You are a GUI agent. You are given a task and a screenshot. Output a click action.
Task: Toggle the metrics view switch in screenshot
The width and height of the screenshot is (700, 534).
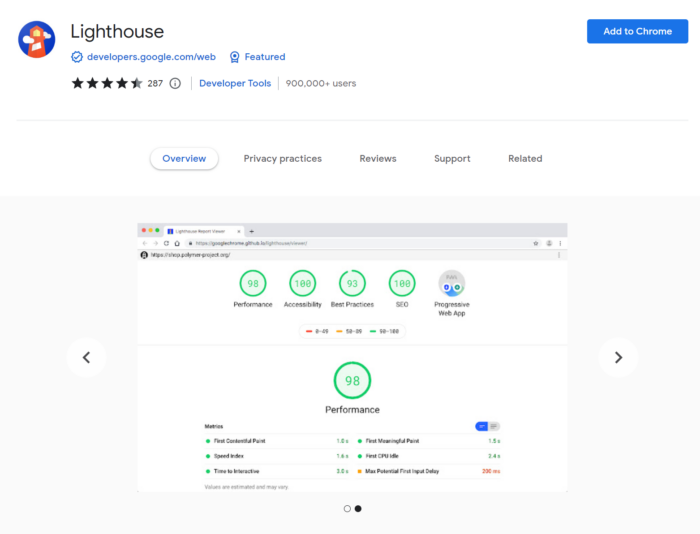tap(488, 426)
